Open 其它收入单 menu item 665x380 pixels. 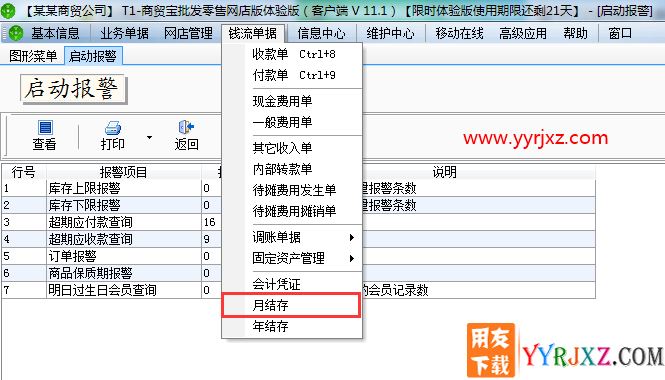pos(293,148)
